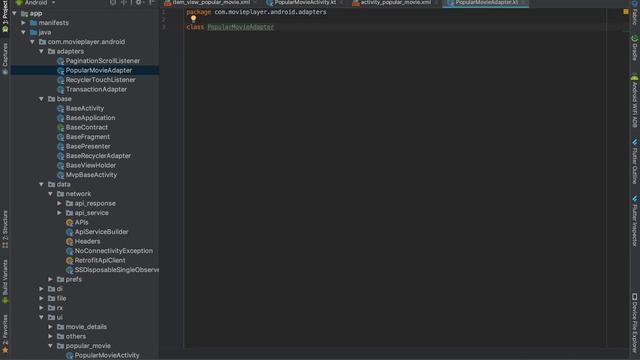Viewport: 640px width, 360px height.
Task: Open PopularMovieActivity in popular_movie package
Action: click(103, 356)
